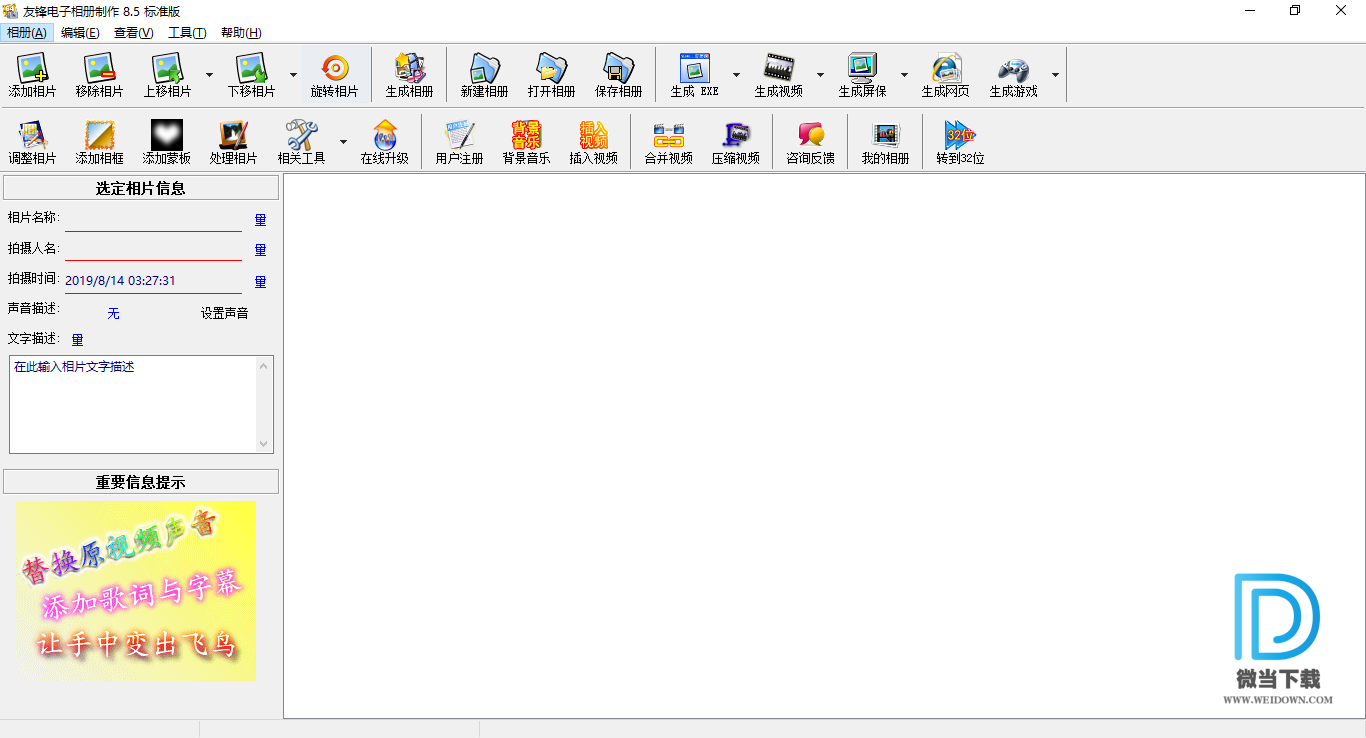Click the description box scrollbar up arrow
Screen dimensions: 1366x738
tap(264, 365)
